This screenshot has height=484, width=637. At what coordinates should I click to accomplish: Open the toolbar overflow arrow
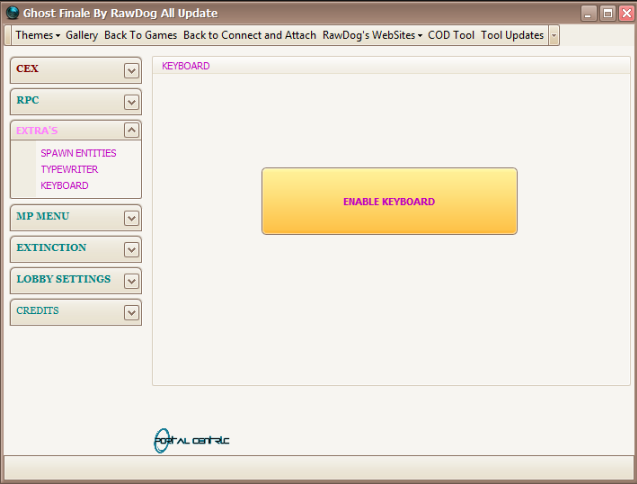pyautogui.click(x=553, y=35)
